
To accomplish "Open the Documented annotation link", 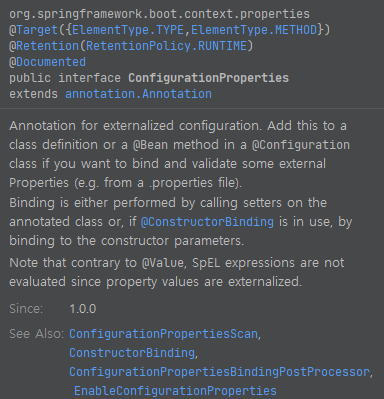I will [51, 62].
